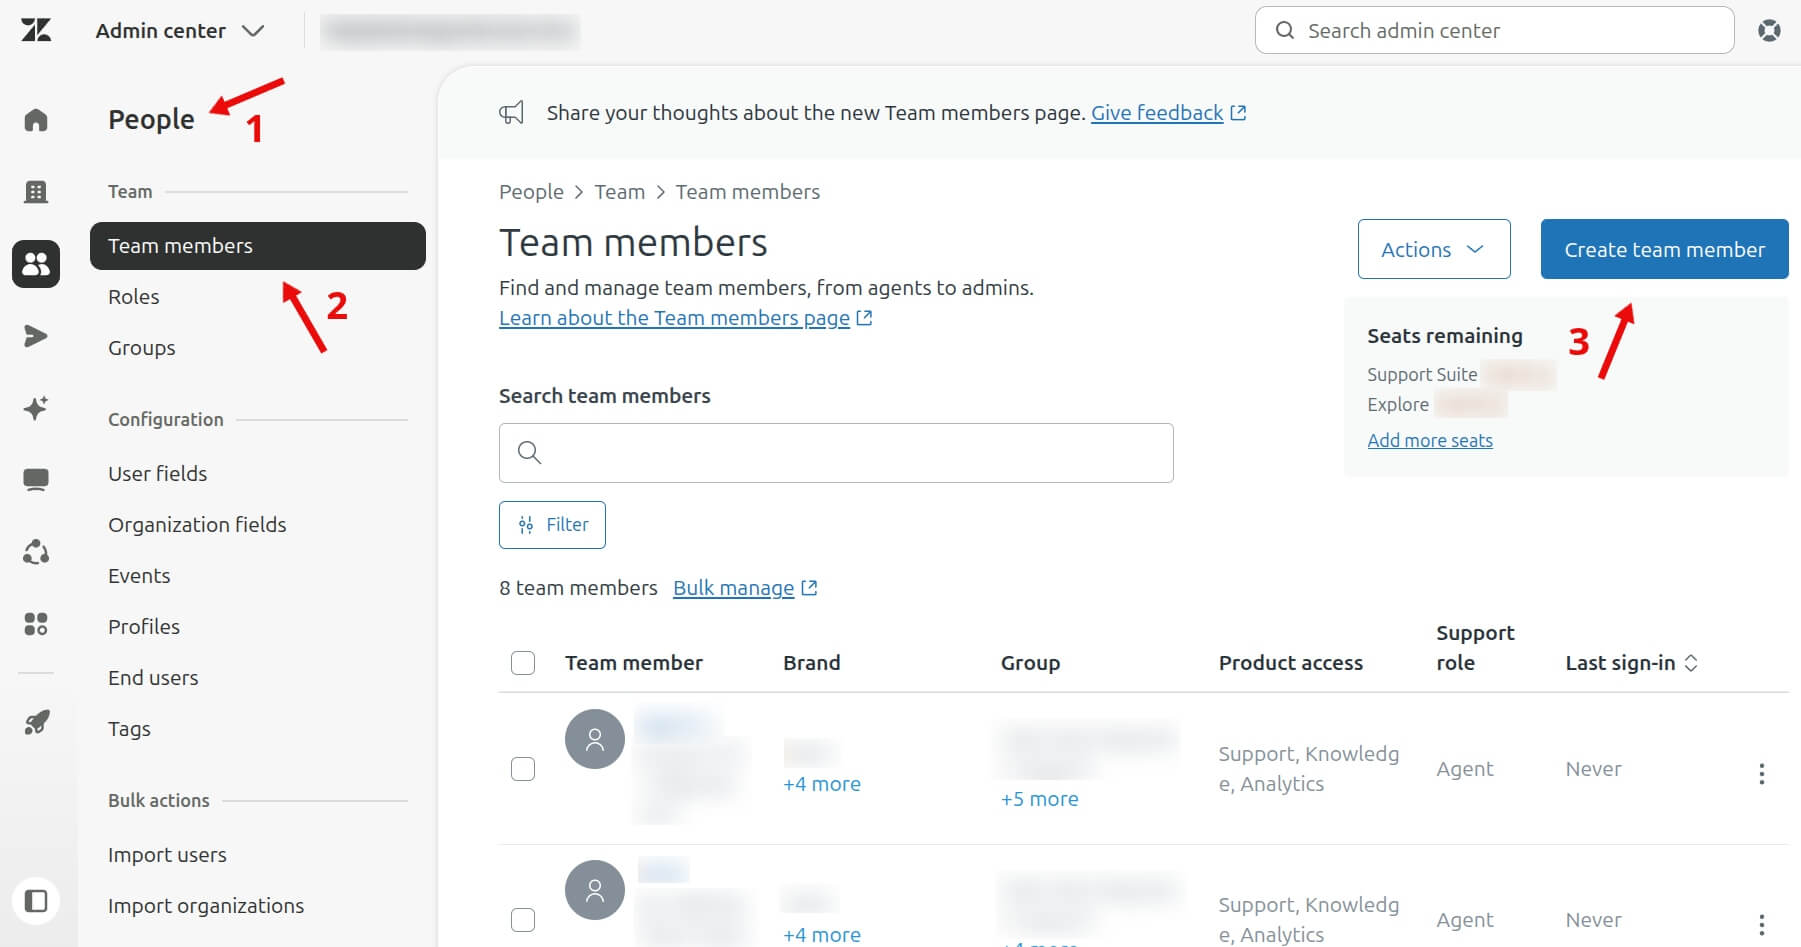This screenshot has height=947, width=1801.
Task: Open the Objects and rules icon
Action: [x=36, y=552]
